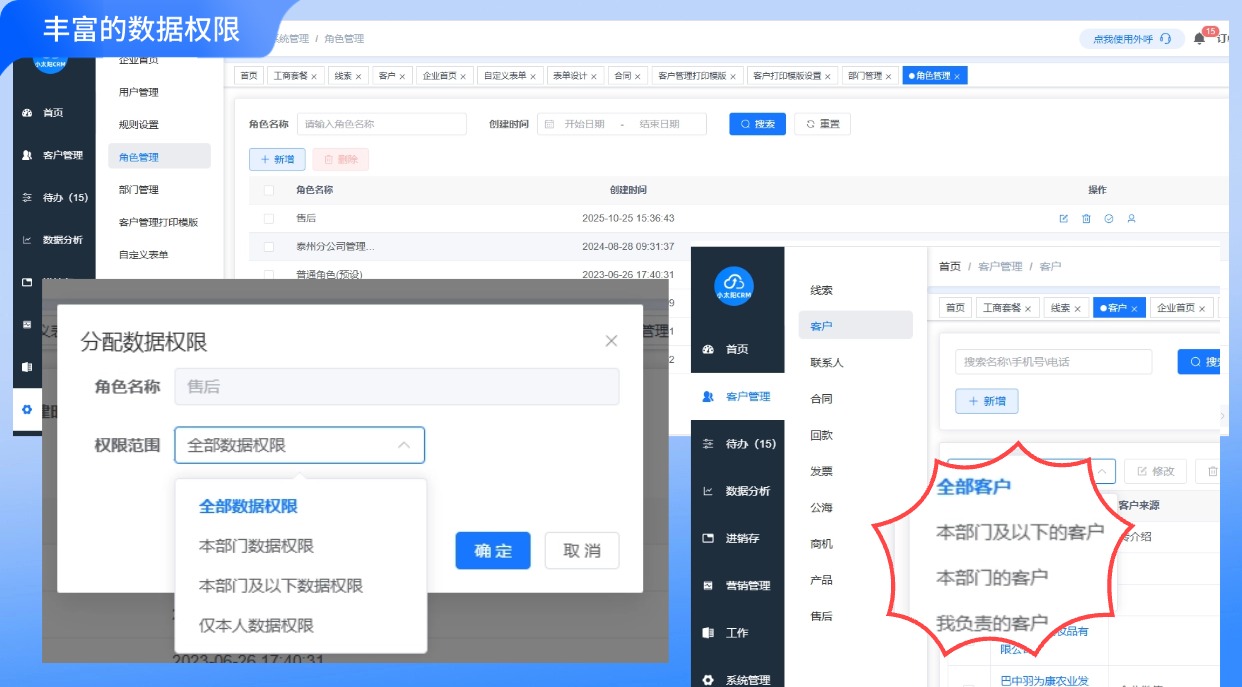The image size is (1242, 687).
Task: Open 部门管理 in the system submenu
Action: coord(138,190)
